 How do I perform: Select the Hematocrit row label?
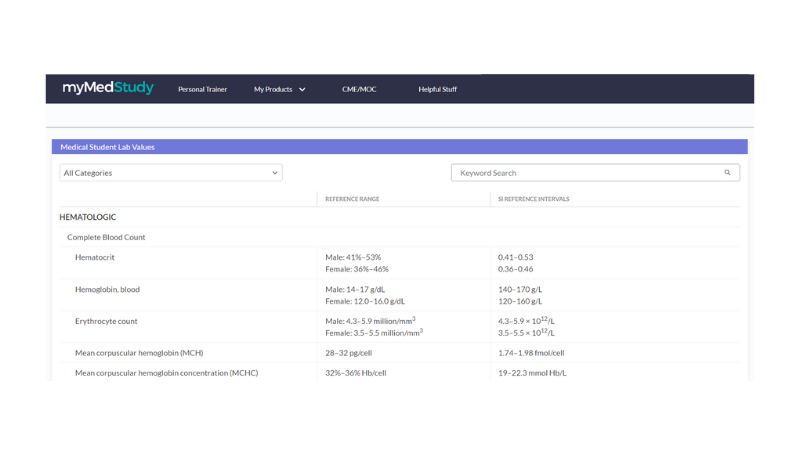click(95, 257)
